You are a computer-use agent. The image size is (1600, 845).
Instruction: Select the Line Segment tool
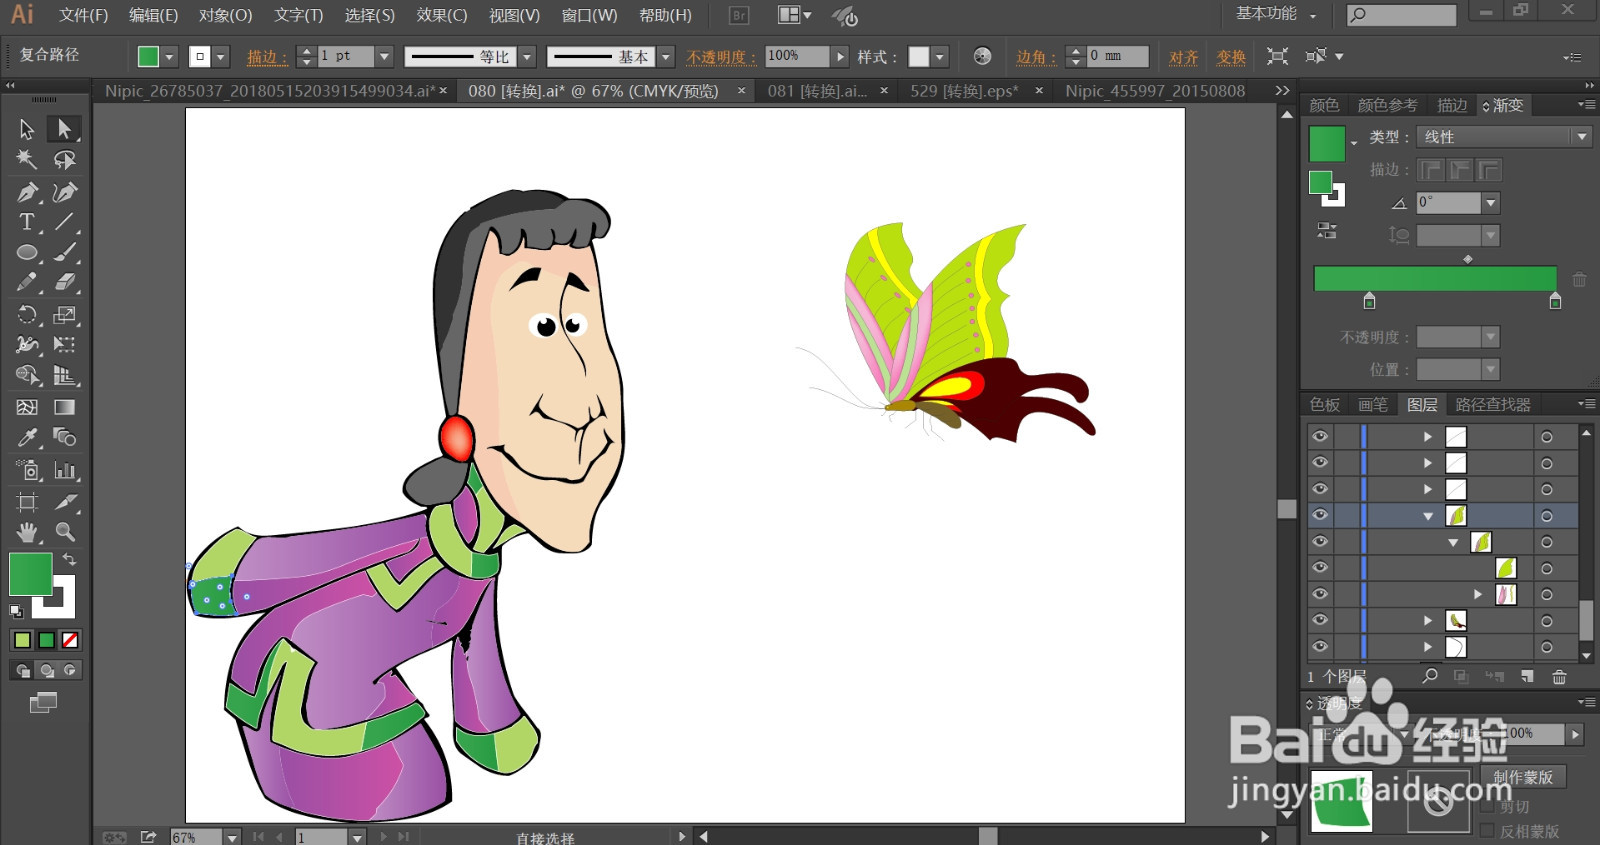(x=65, y=222)
